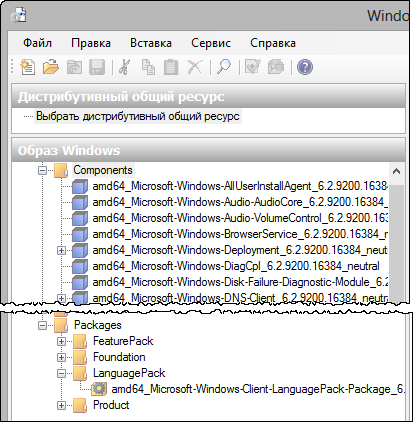Click the application icon in title bar
The width and height of the screenshot is (413, 422).
pos(18,15)
